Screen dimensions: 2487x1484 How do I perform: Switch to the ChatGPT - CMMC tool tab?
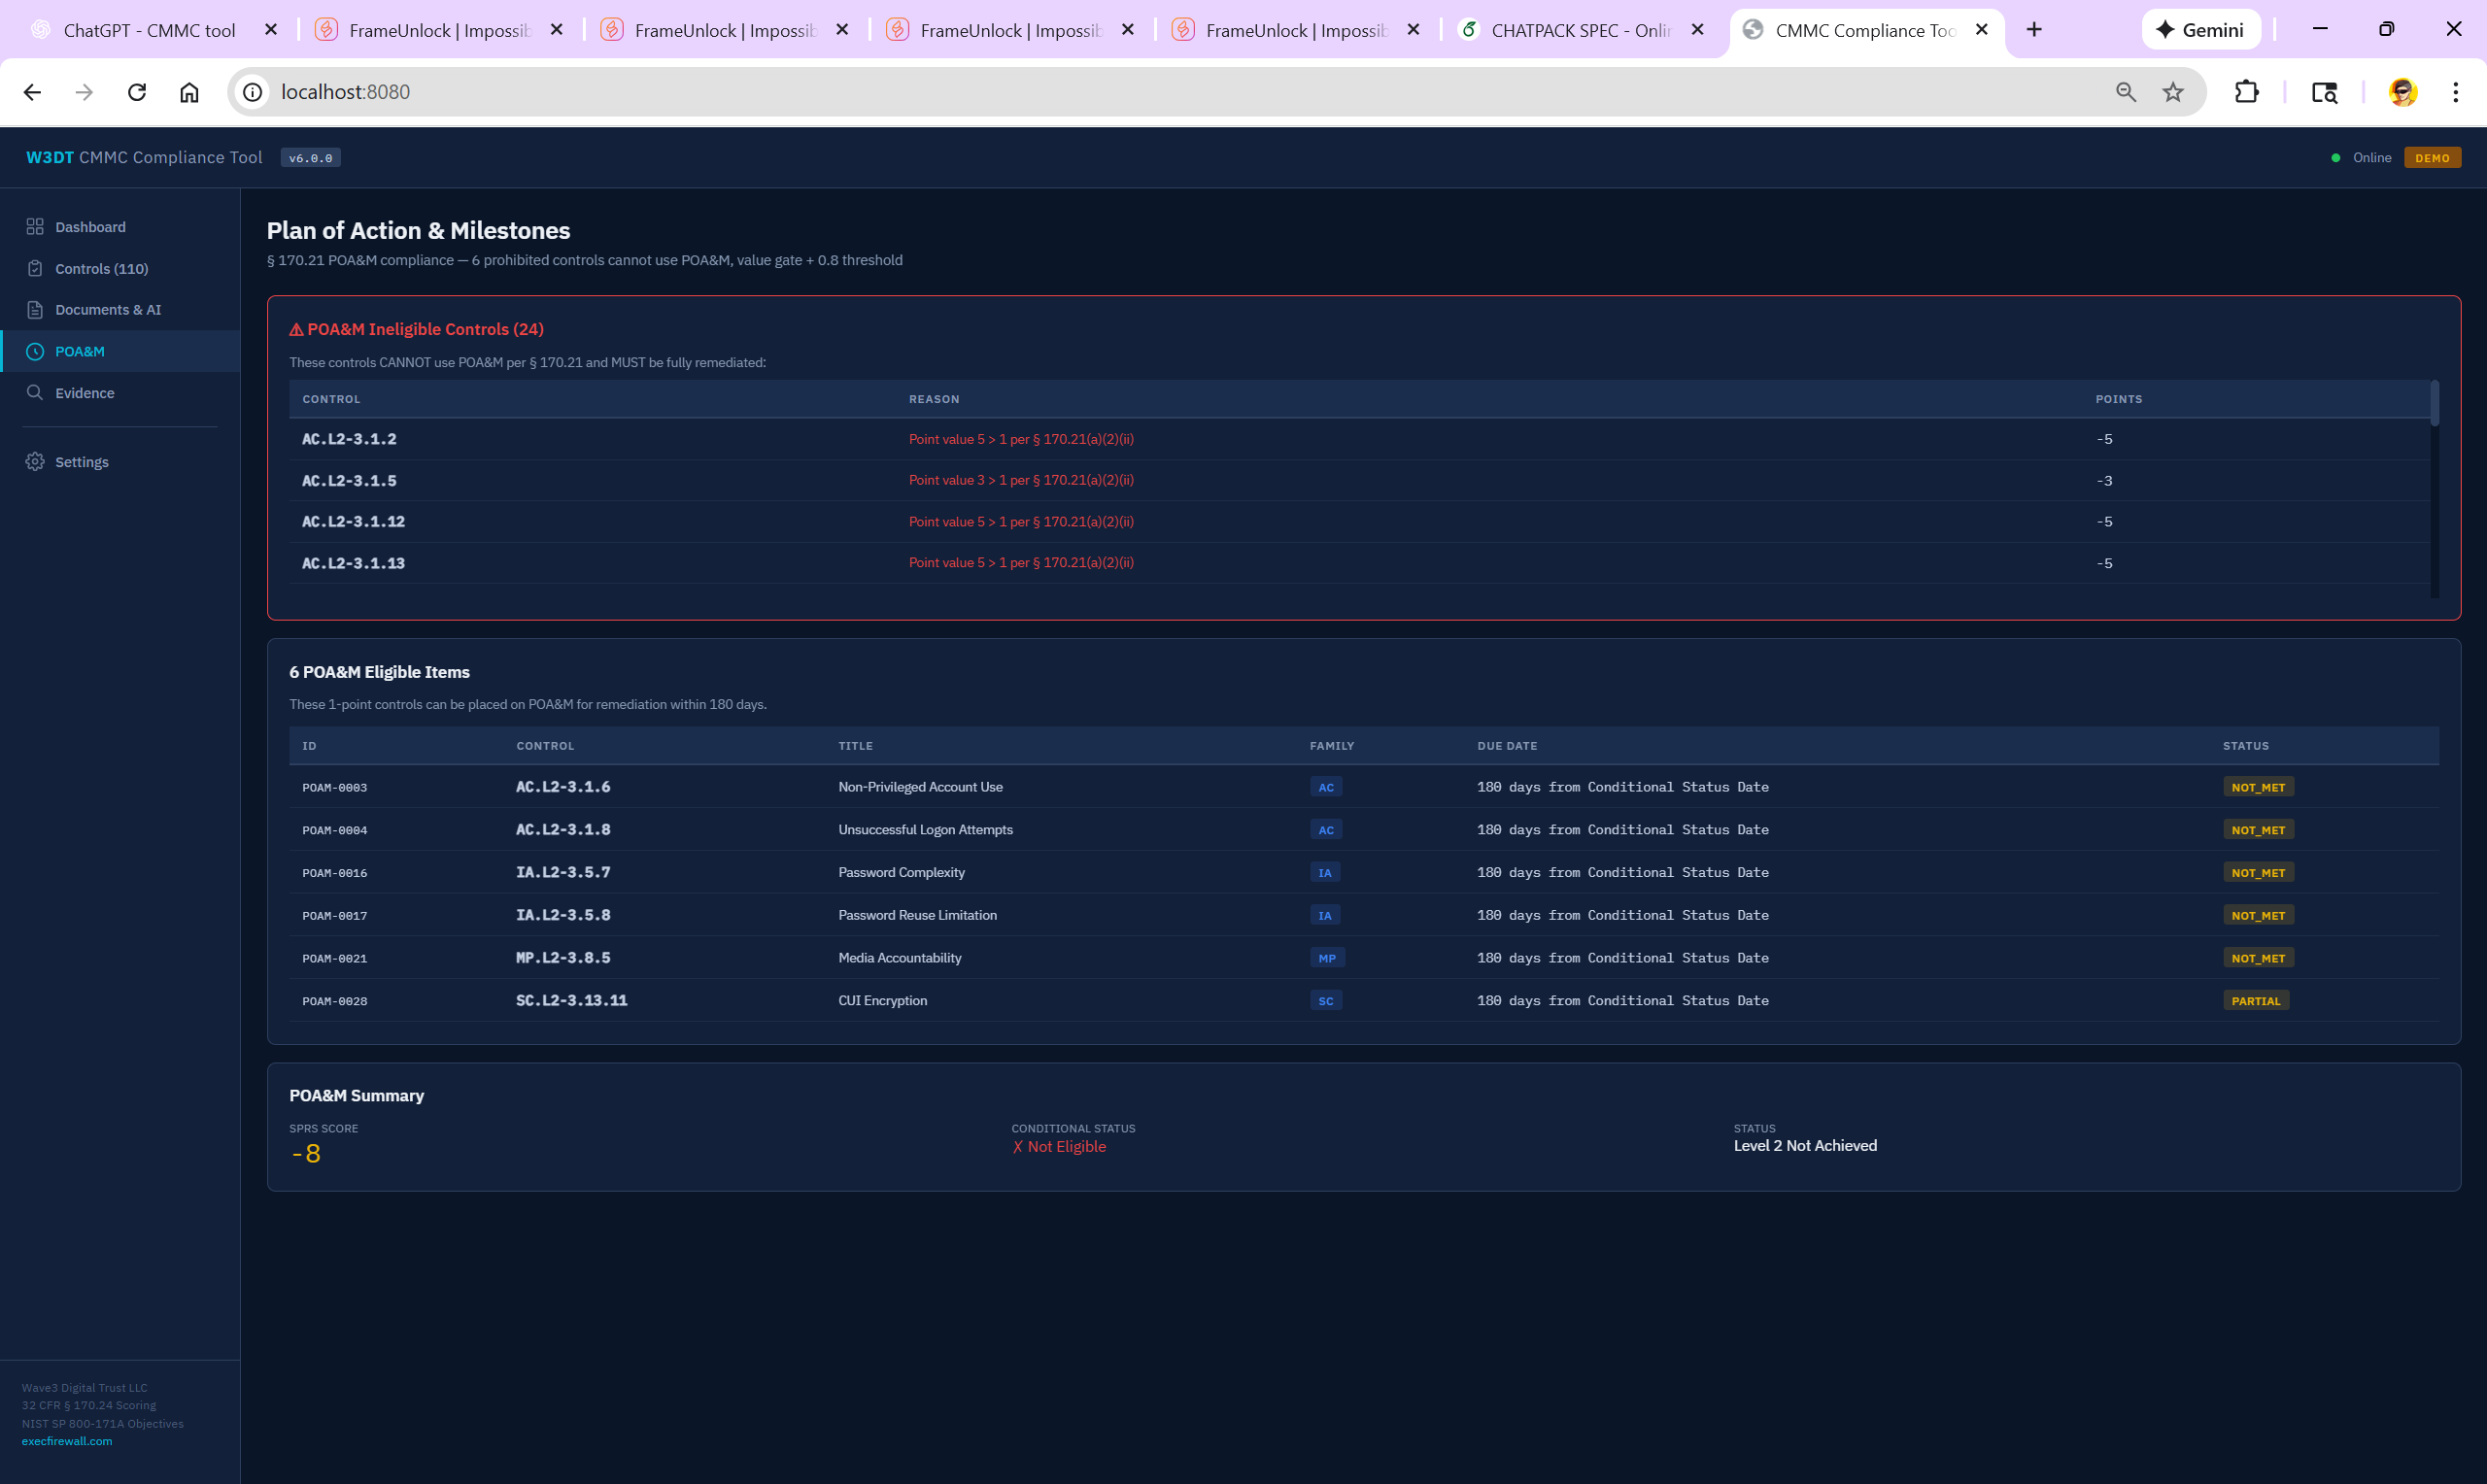(x=150, y=30)
